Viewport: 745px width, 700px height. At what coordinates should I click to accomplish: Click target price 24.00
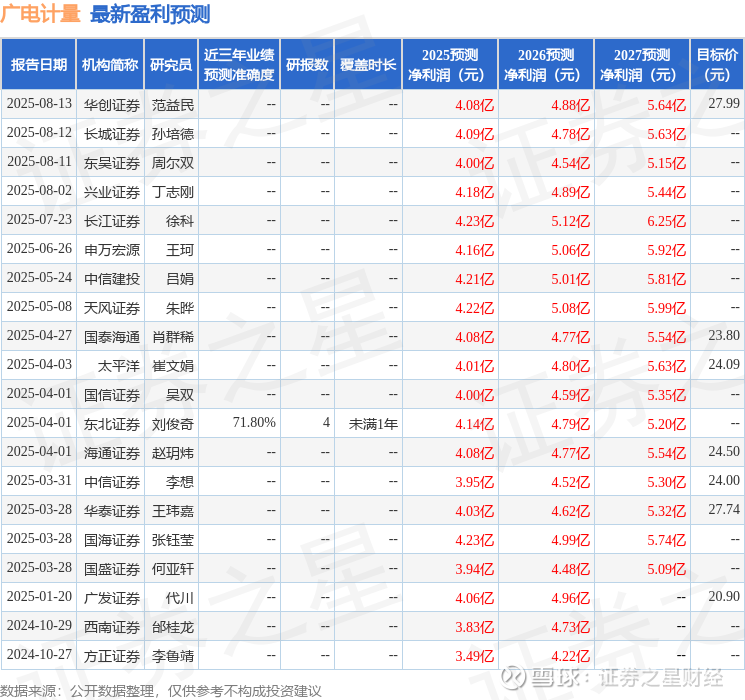[724, 480]
